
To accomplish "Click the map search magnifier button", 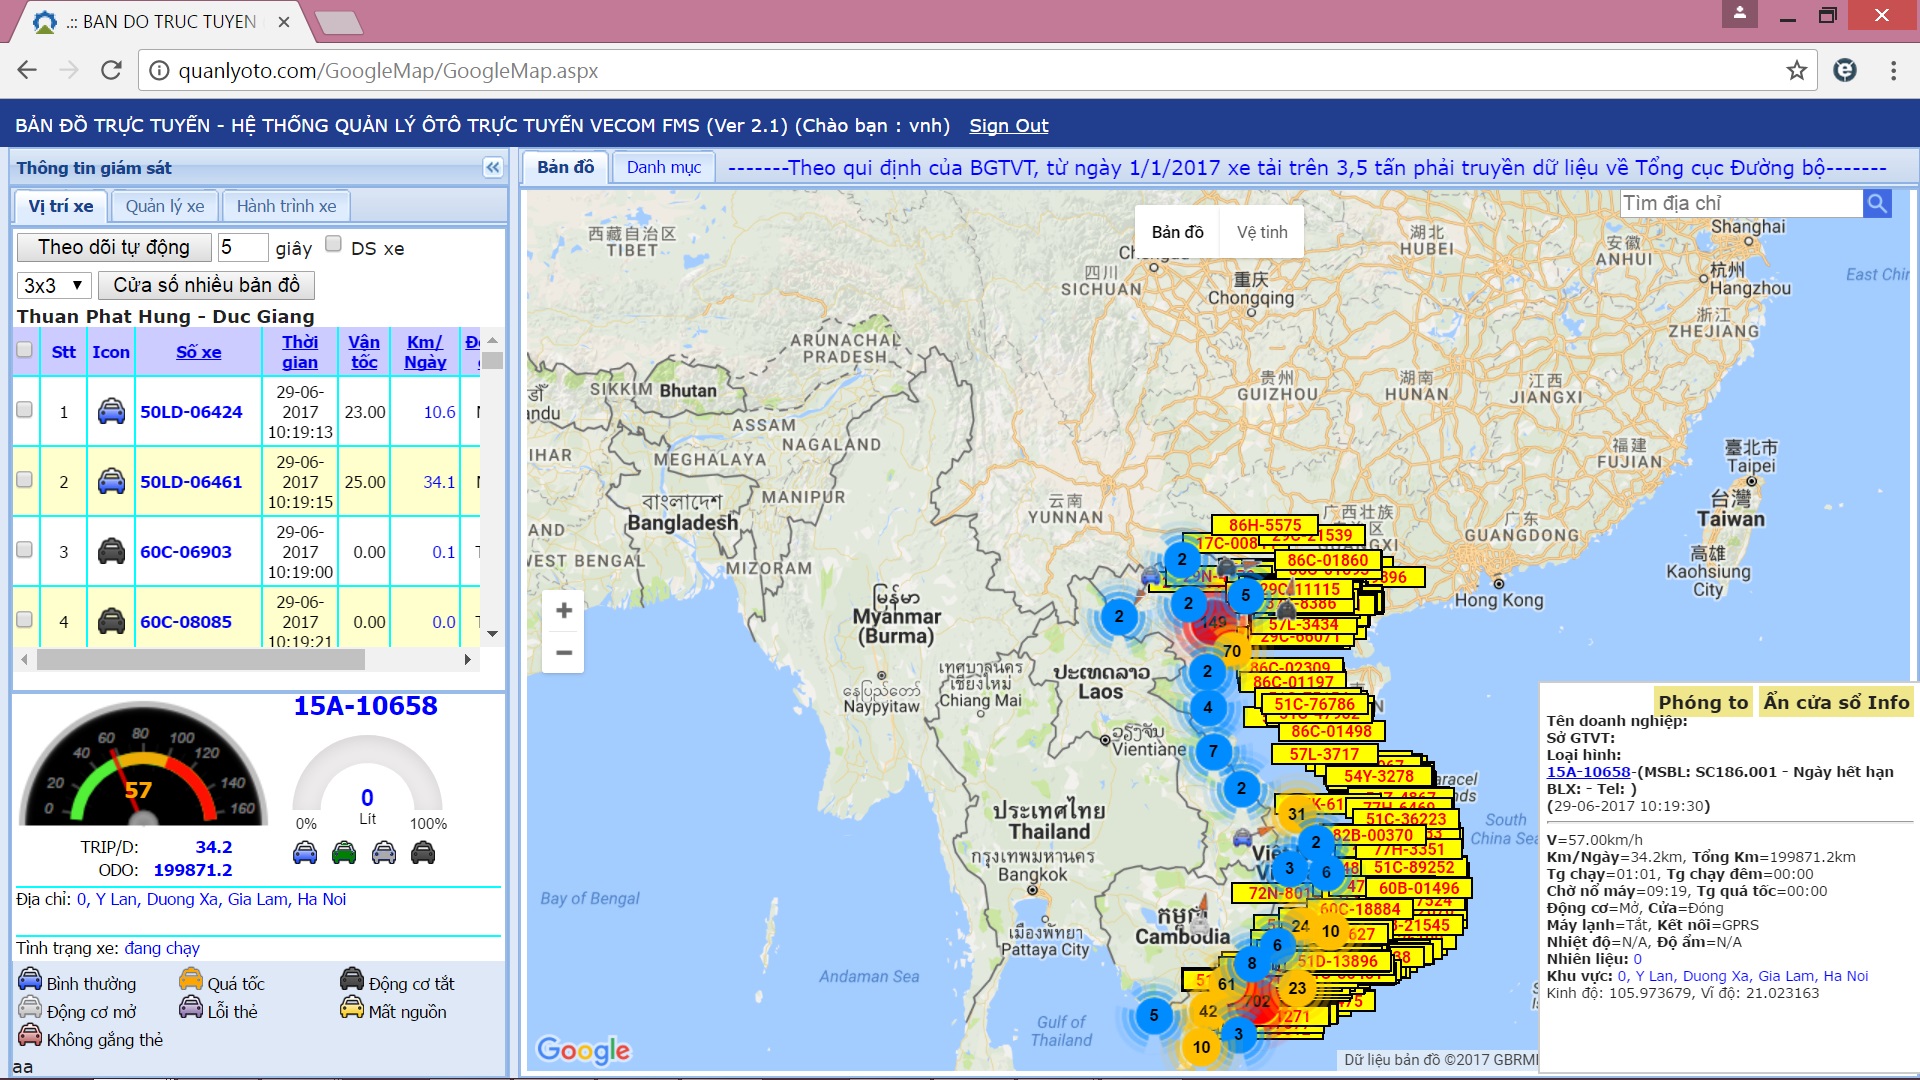I will click(x=1877, y=204).
